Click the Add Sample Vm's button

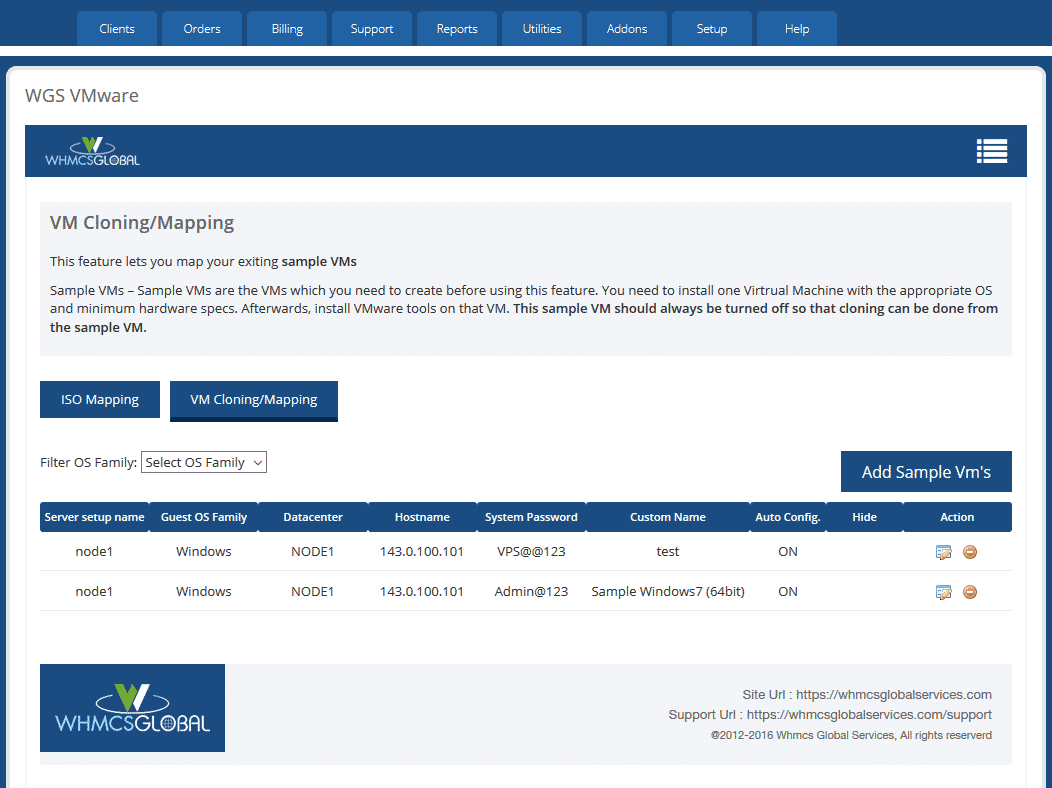(925, 471)
